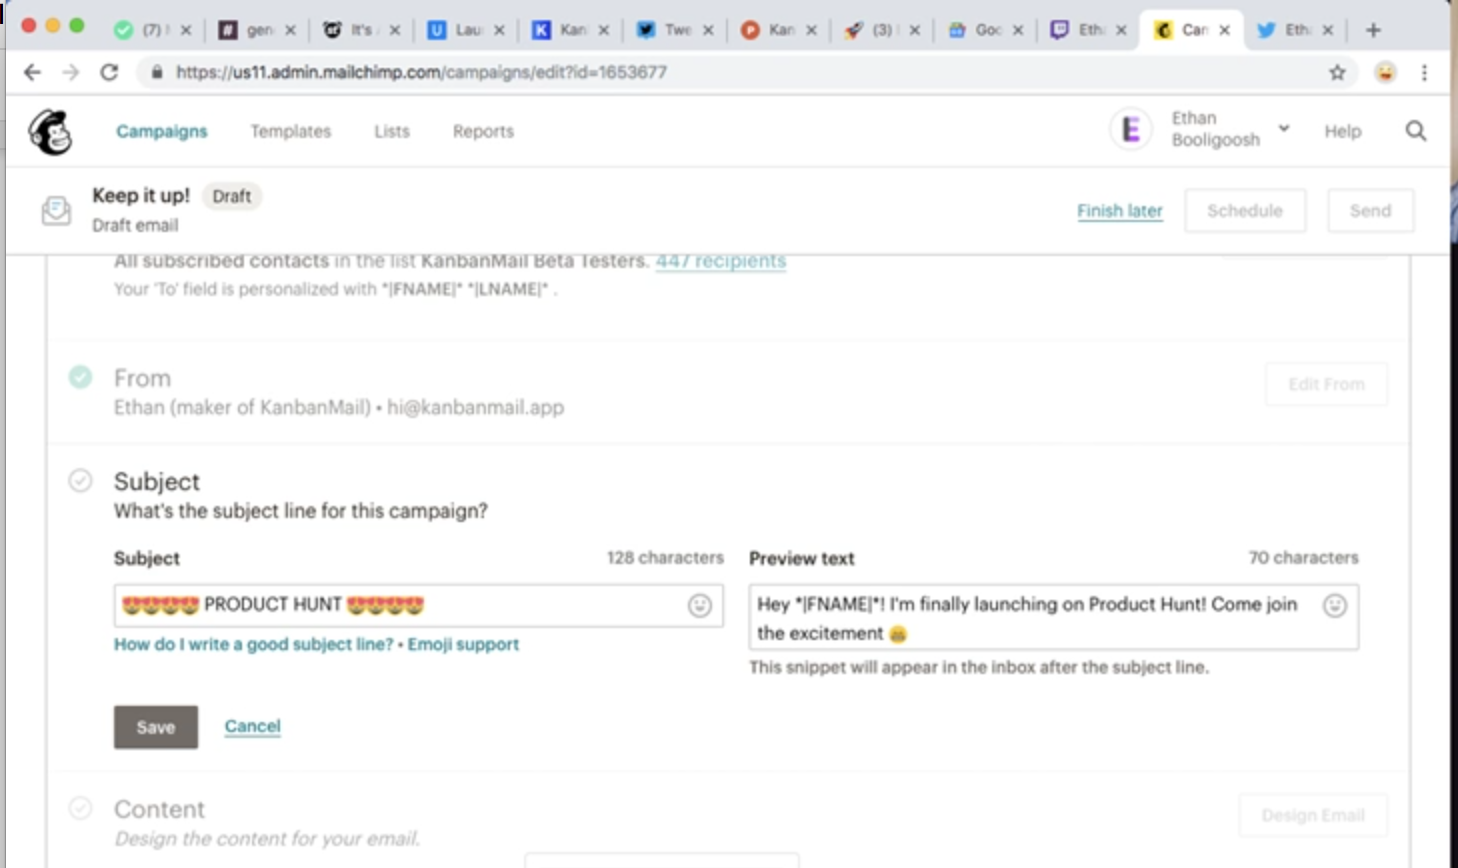Open the Emoji support link
1458x868 pixels.
pos(463,644)
